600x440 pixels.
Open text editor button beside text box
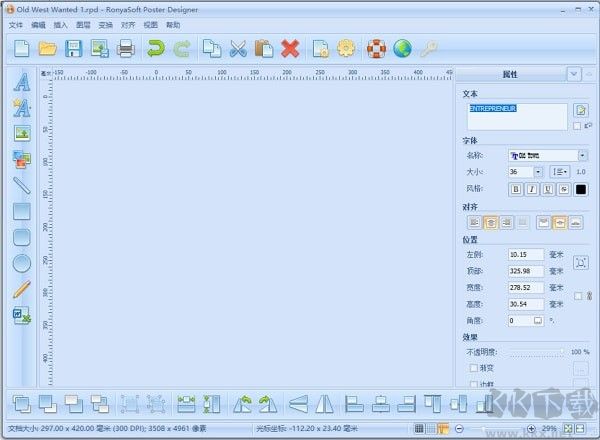pyautogui.click(x=581, y=110)
